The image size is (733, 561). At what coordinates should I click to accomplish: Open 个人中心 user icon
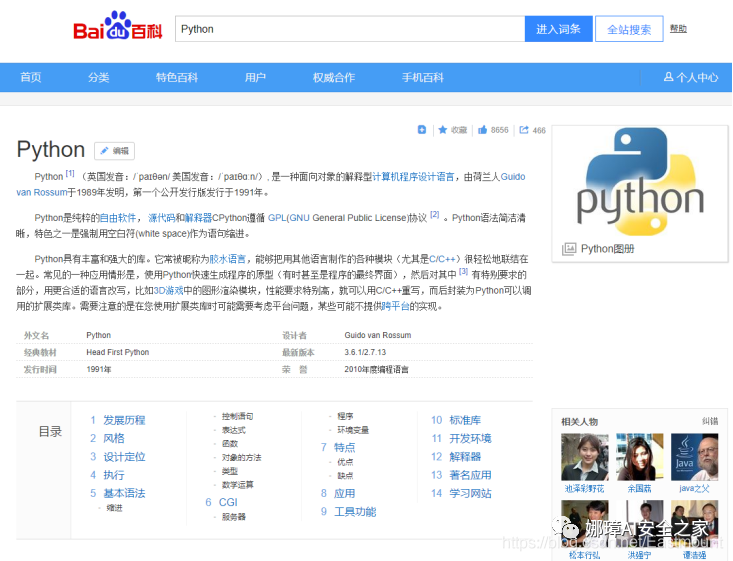[x=668, y=77]
